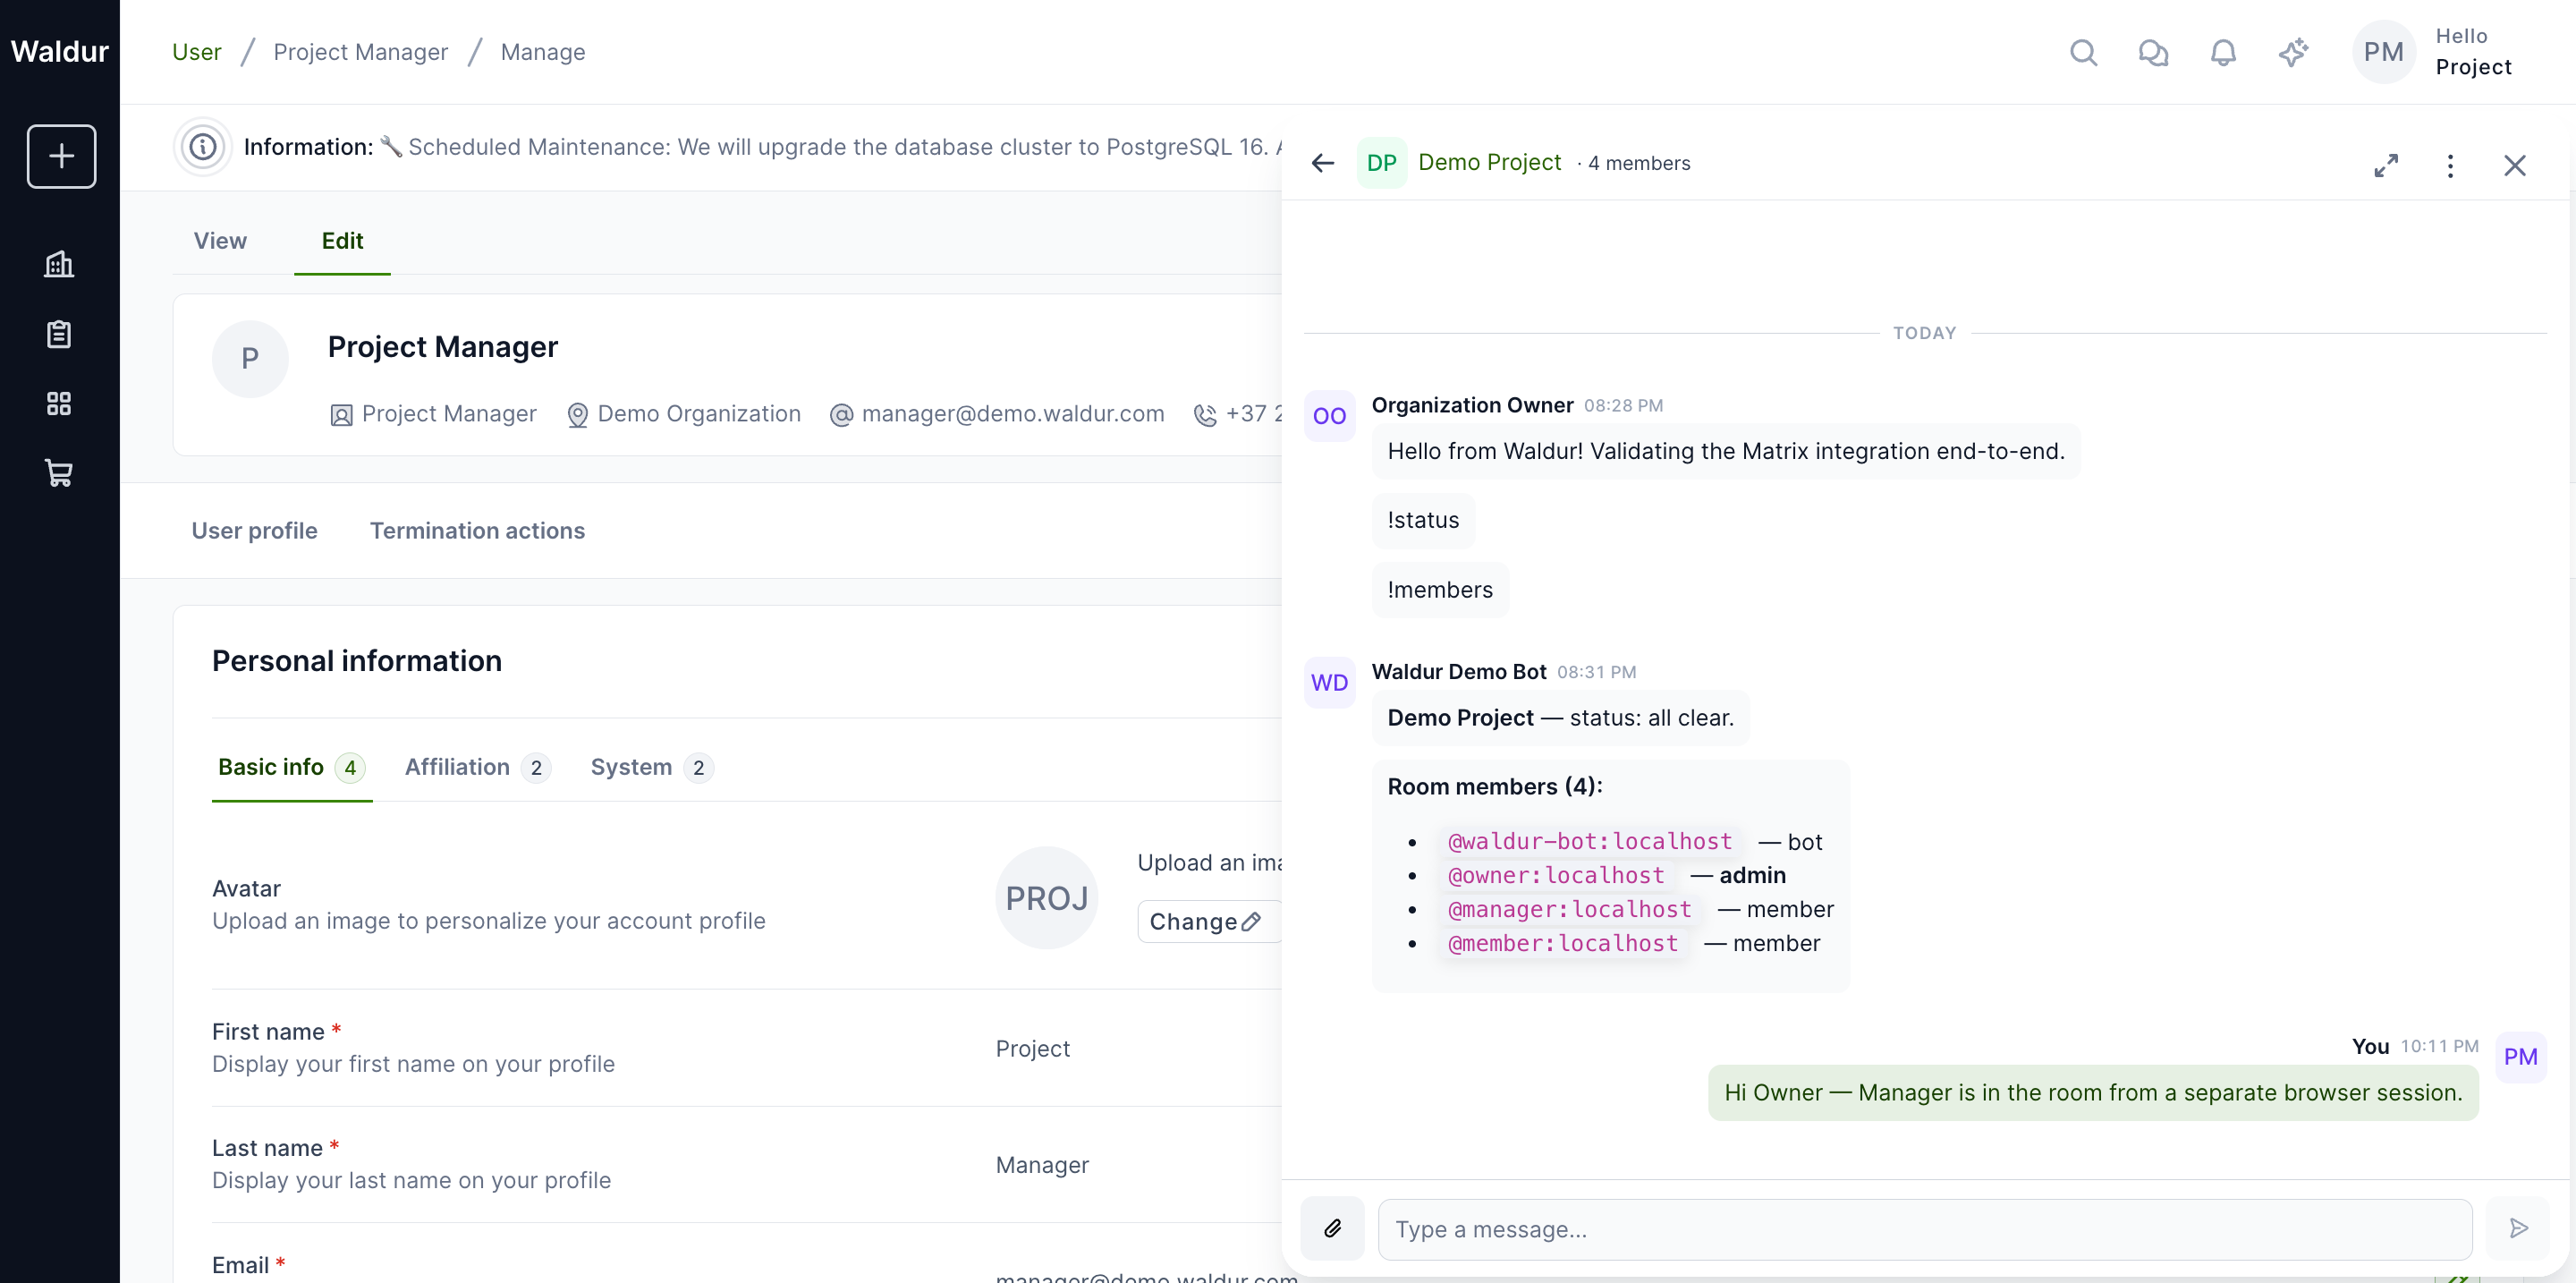This screenshot has width=2576, height=1283.
Task: Click the First name value Project
Action: [x=1032, y=1048]
